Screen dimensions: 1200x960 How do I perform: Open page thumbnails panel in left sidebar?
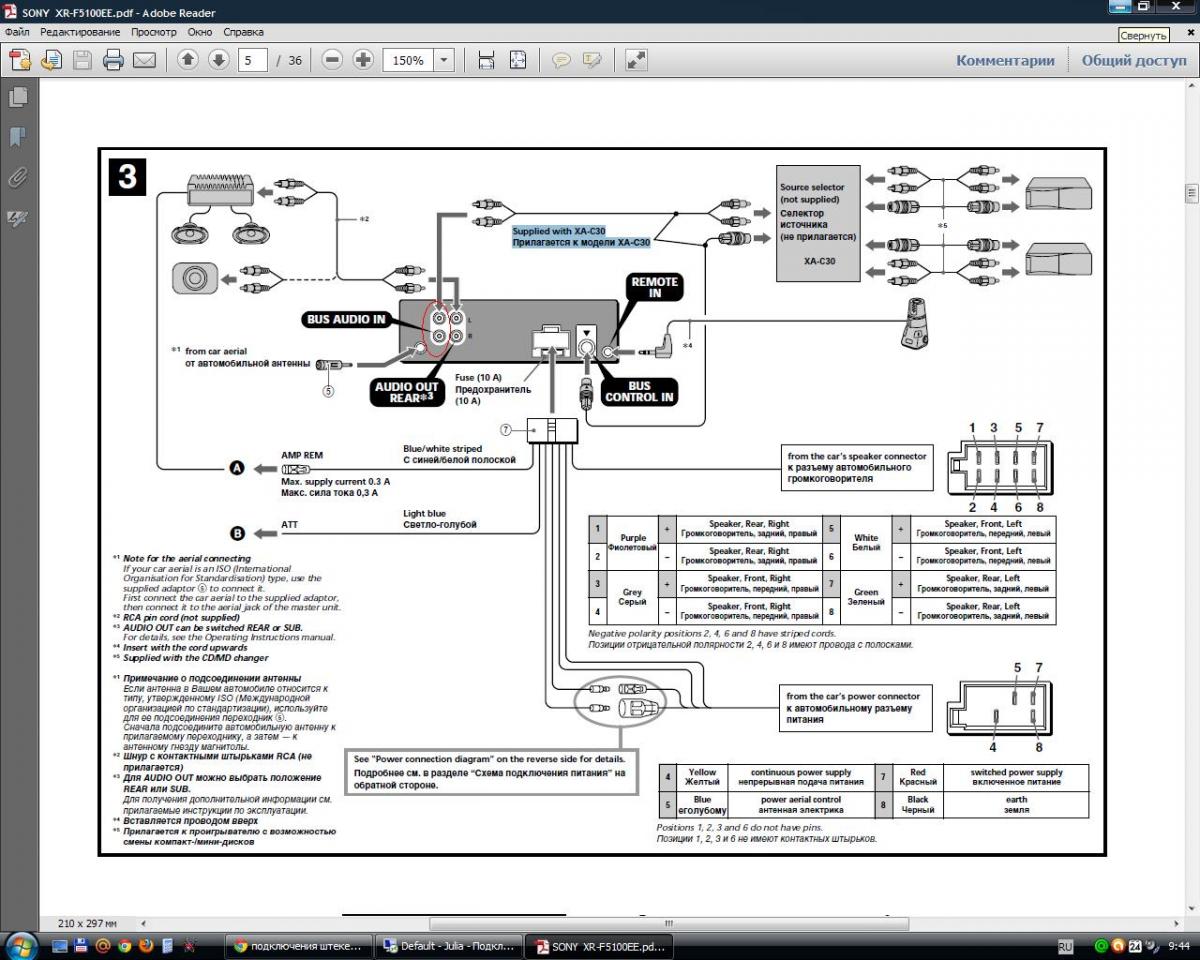(x=18, y=97)
